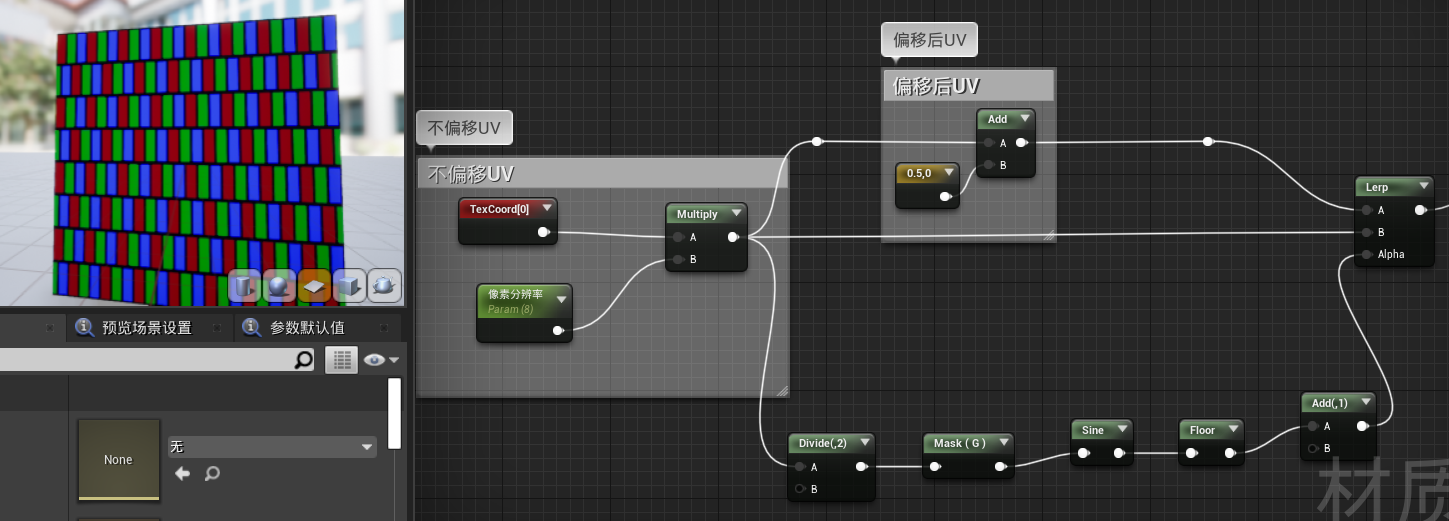This screenshot has width=1449, height=521.
Task: Select the teapot custom mesh preview icon
Action: [x=385, y=286]
